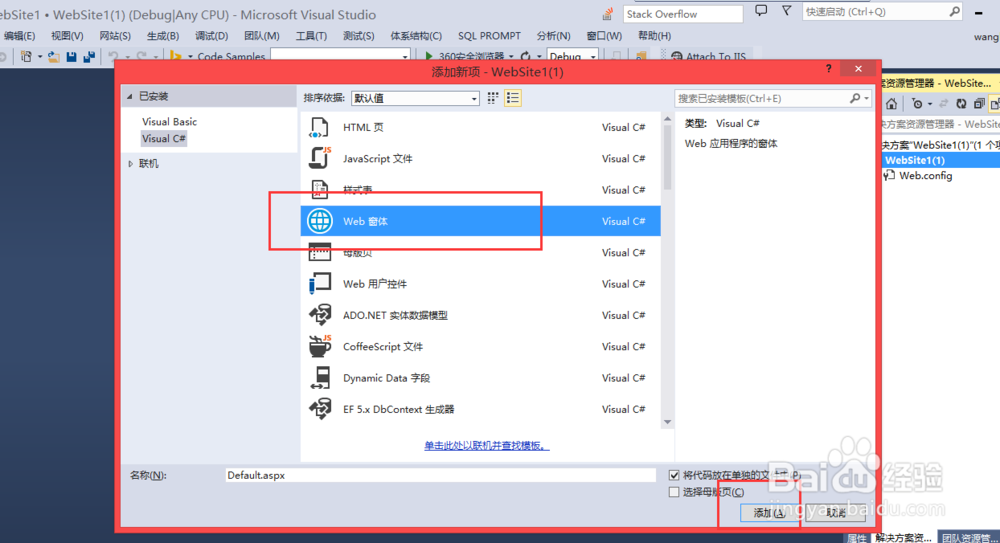The width and height of the screenshot is (1000, 543).
Task: Open search options dropdown arrow in template search
Action: coord(866,98)
